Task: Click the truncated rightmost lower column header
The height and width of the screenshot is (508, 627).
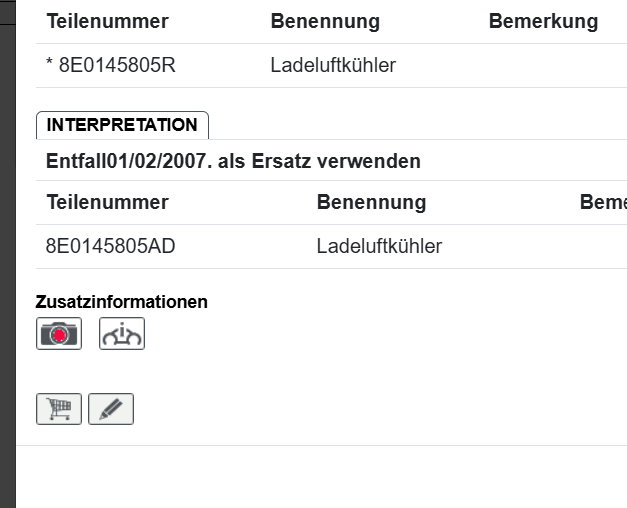Action: 603,202
